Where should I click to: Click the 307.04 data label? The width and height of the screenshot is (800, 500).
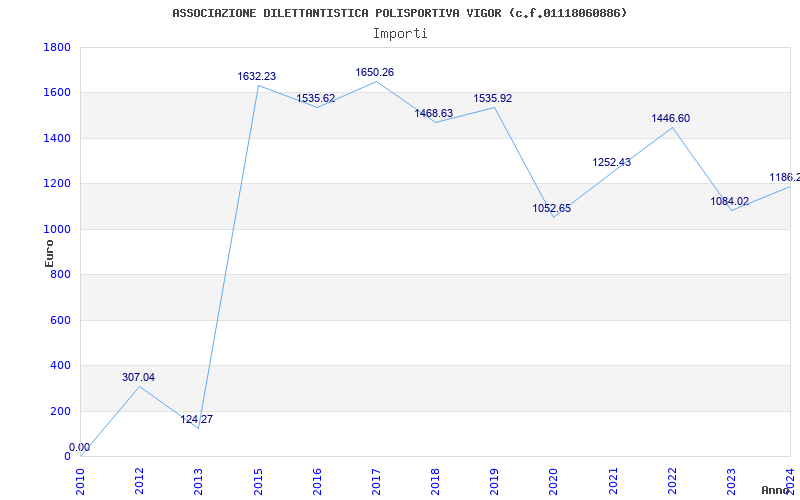pos(138,377)
